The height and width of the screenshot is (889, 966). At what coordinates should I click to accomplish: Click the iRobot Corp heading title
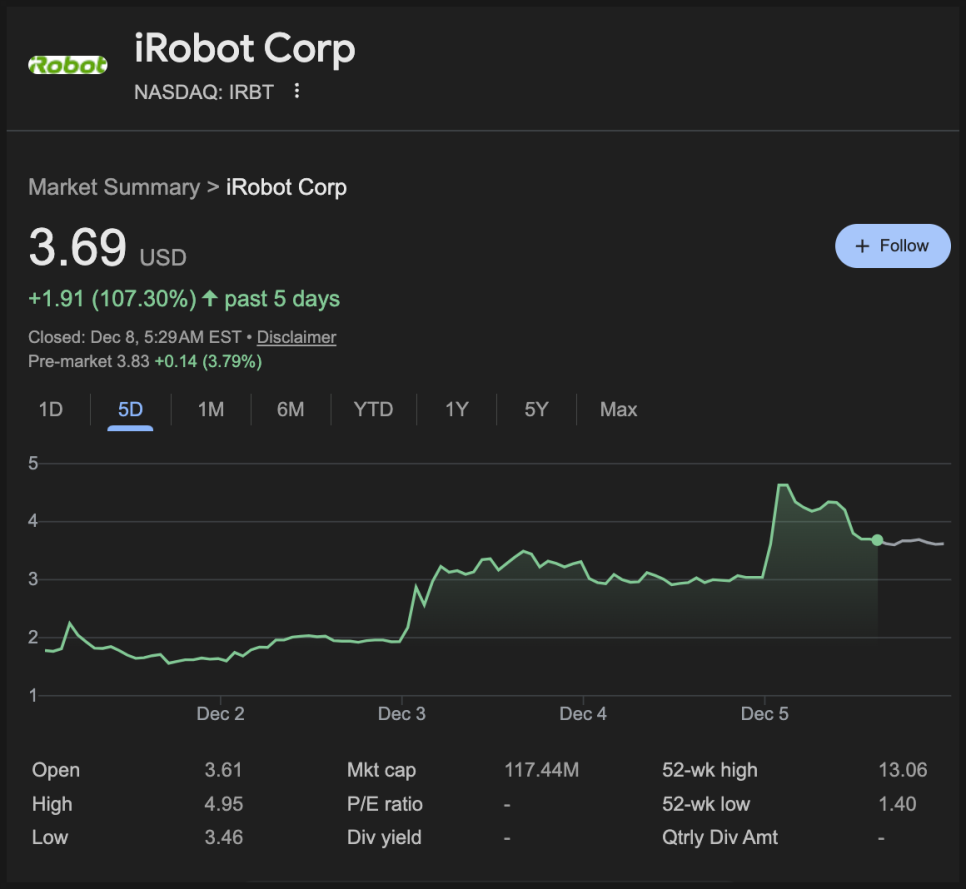tap(245, 49)
